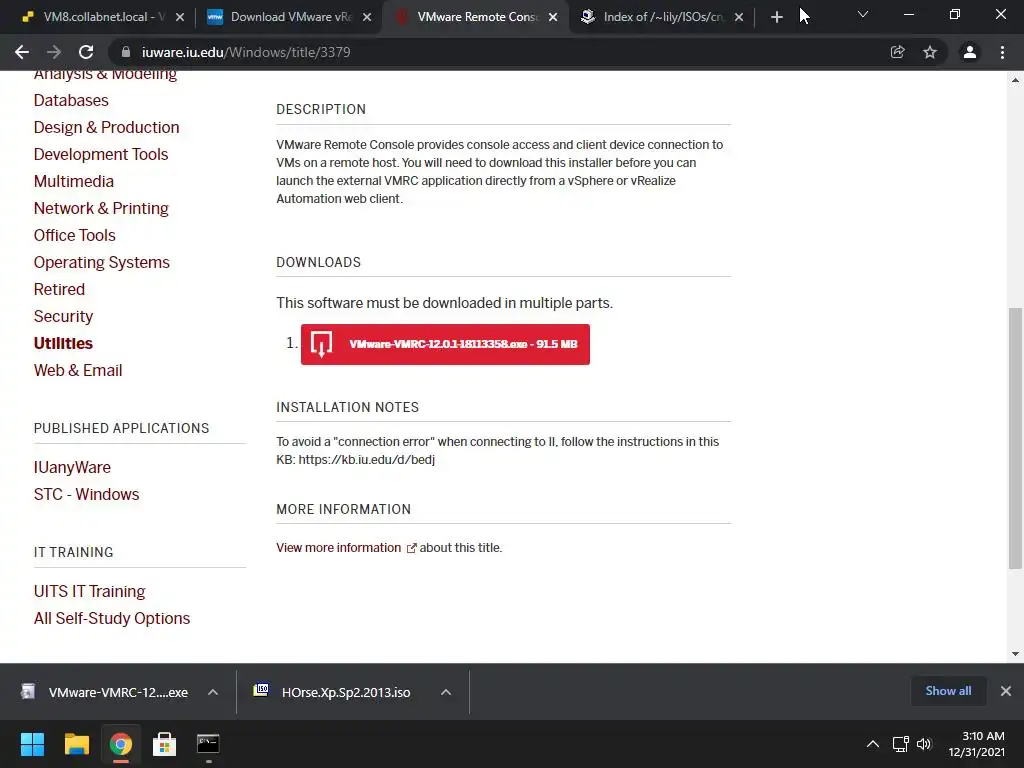Open UITS IT Training link

click(89, 592)
